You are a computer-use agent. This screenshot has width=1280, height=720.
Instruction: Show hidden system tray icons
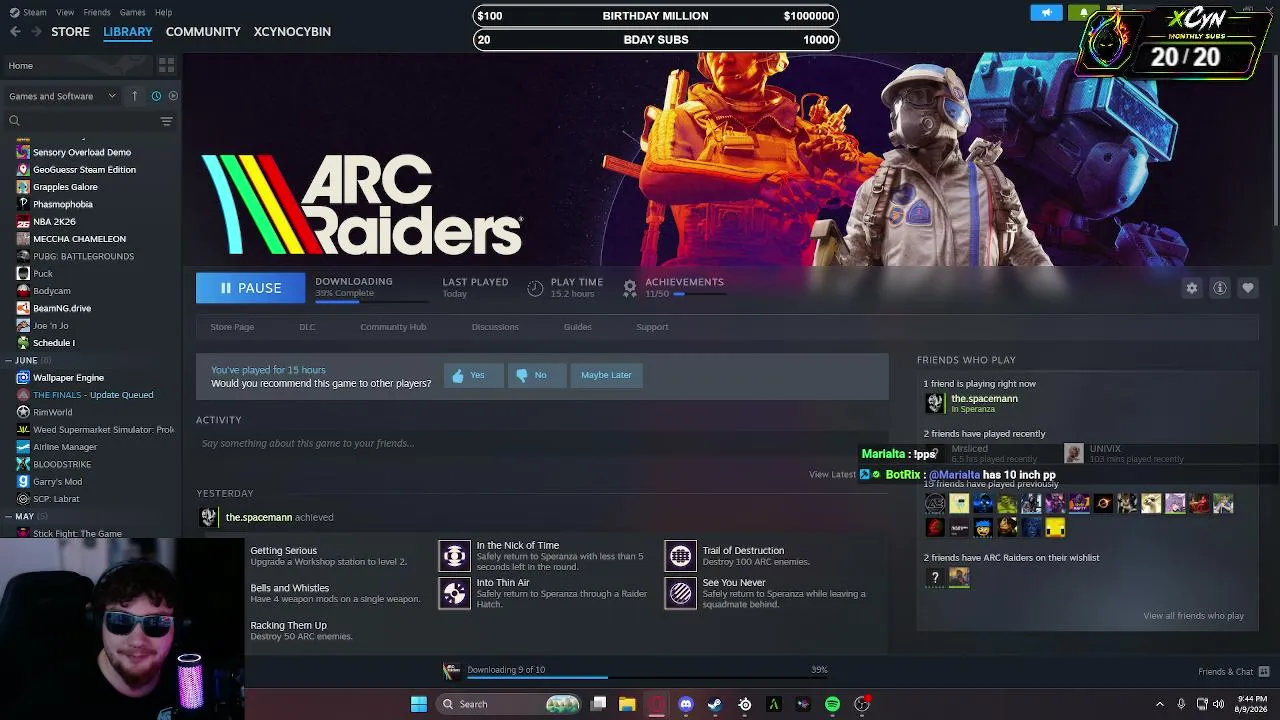[x=1160, y=704]
